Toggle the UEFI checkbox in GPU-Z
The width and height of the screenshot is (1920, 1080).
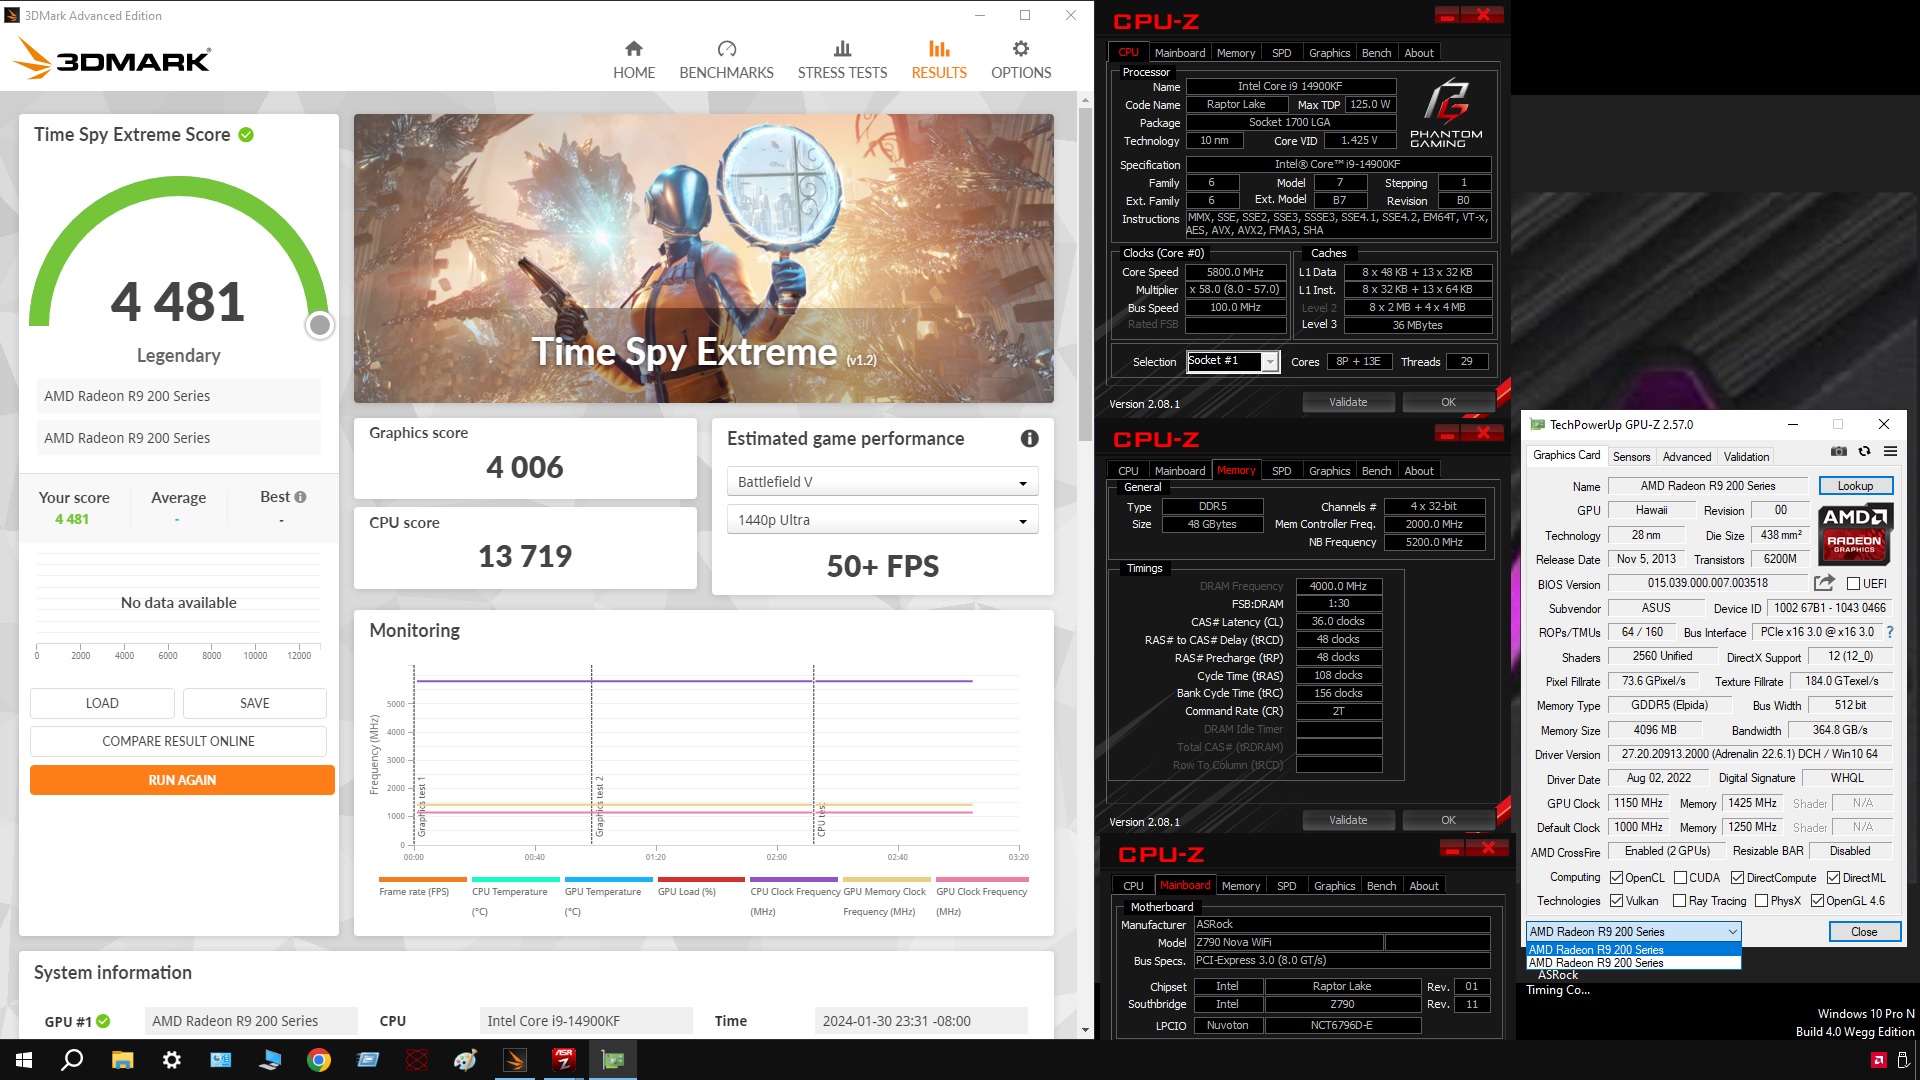click(1853, 583)
